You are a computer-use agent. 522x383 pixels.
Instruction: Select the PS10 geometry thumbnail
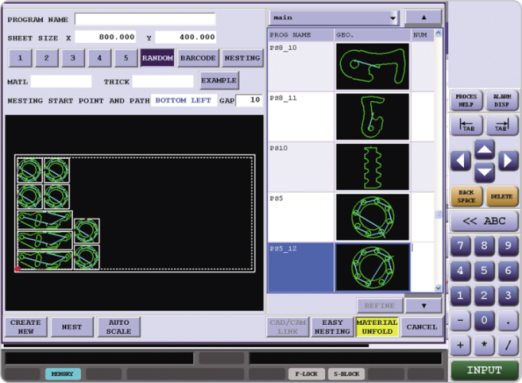coord(372,167)
